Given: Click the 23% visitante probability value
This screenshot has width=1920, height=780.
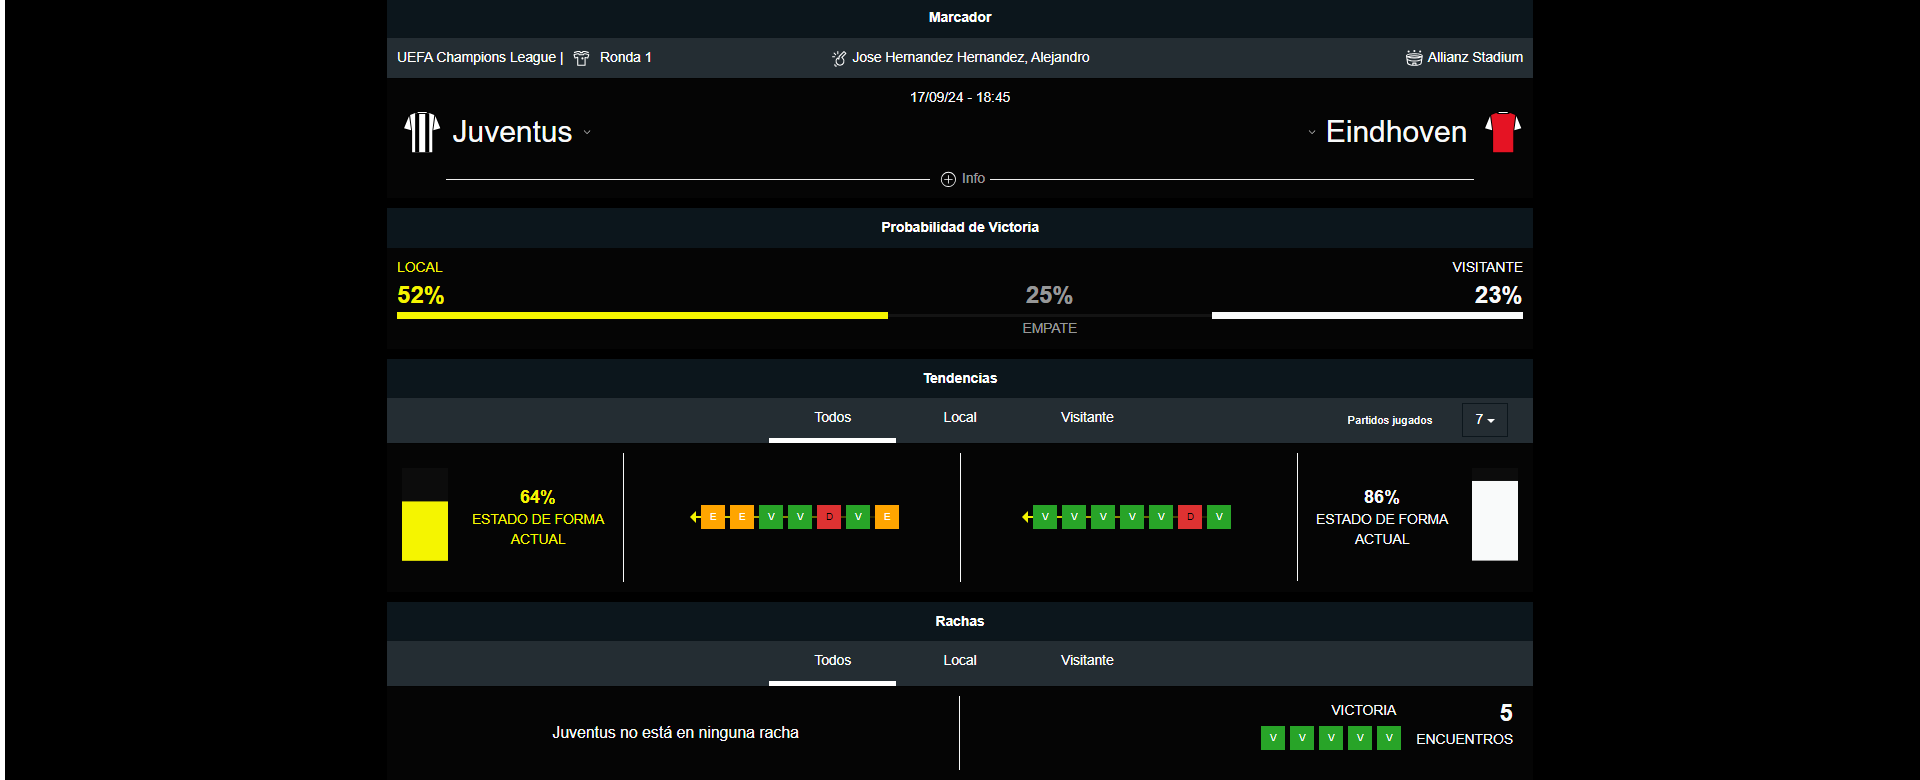Looking at the screenshot, I should pos(1498,296).
